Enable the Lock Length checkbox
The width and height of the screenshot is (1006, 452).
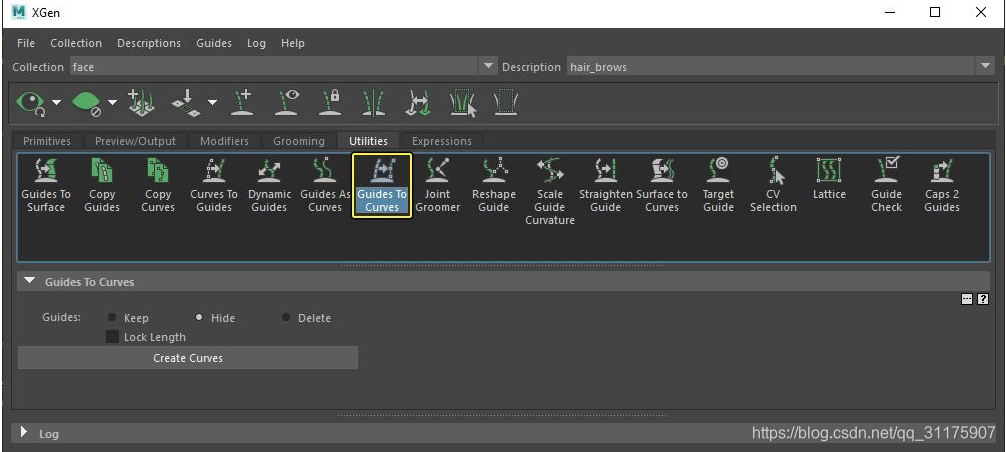coord(112,337)
